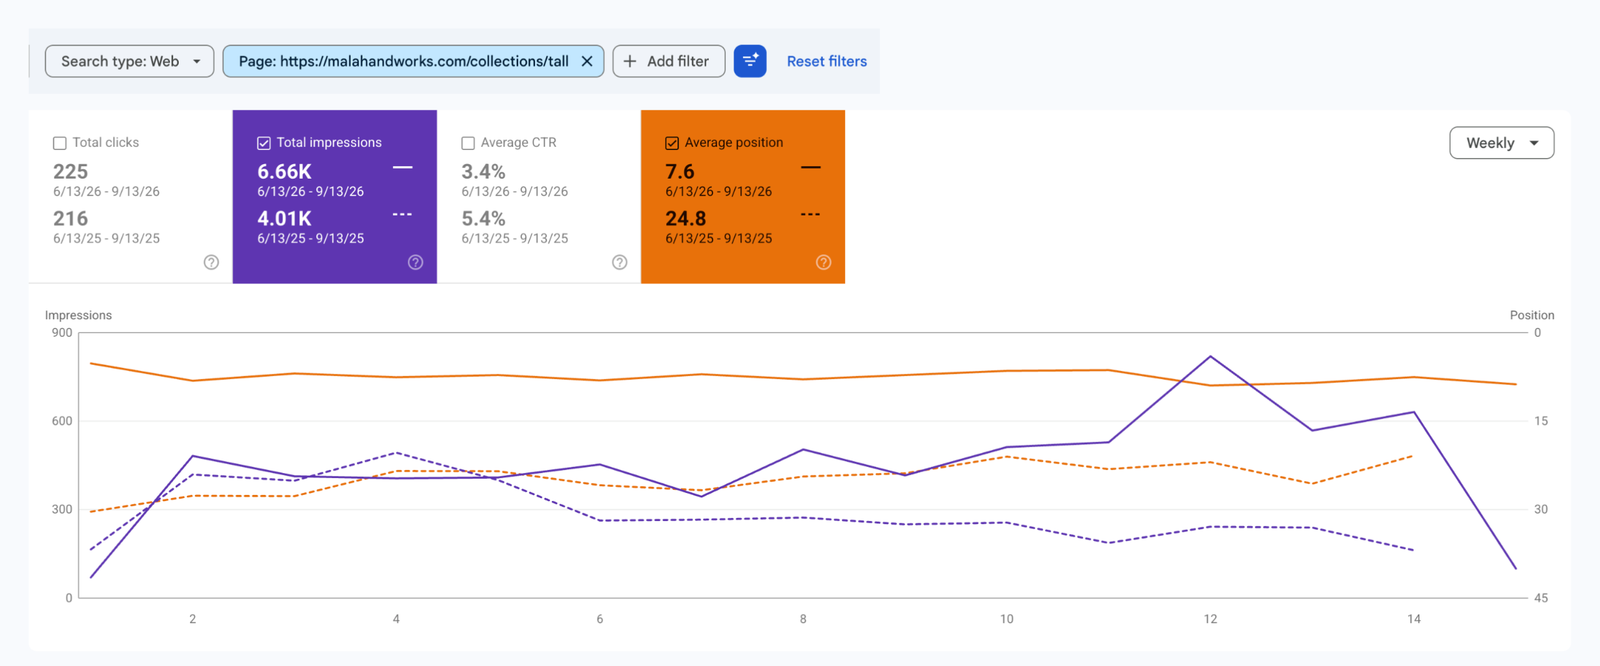The height and width of the screenshot is (666, 1600).
Task: Click the 6.66K impressions value
Action: (x=285, y=171)
